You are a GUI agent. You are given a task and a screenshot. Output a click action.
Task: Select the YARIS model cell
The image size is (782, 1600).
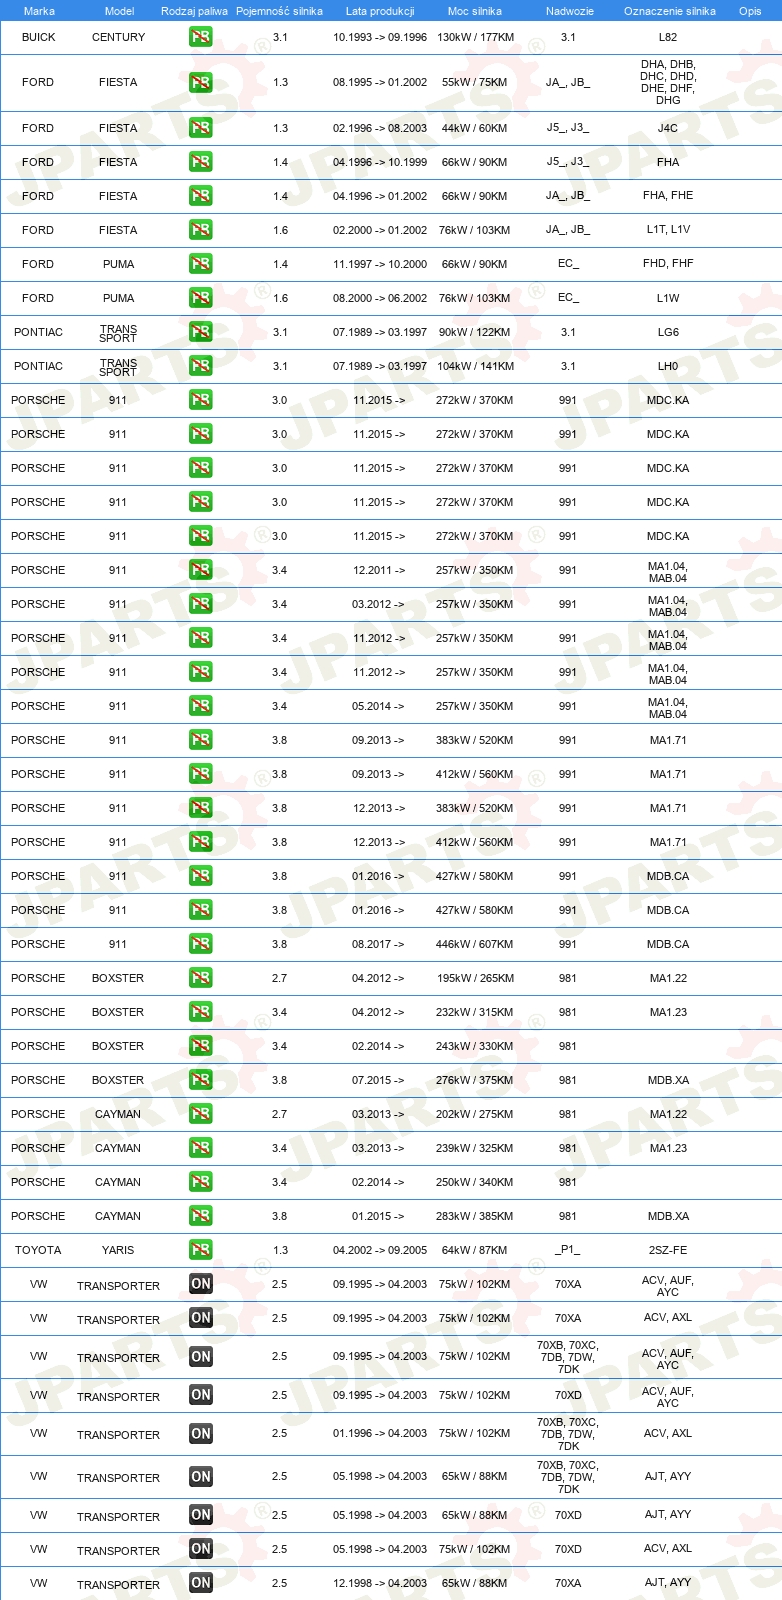coord(118,1250)
